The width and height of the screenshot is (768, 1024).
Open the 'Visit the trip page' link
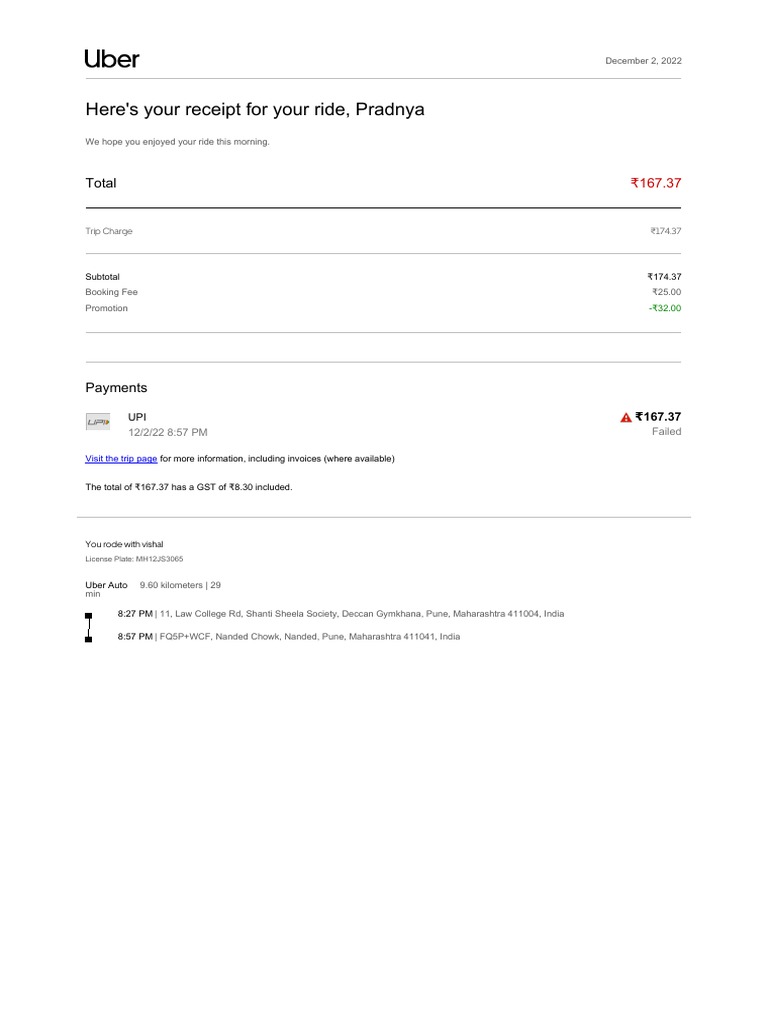(121, 458)
